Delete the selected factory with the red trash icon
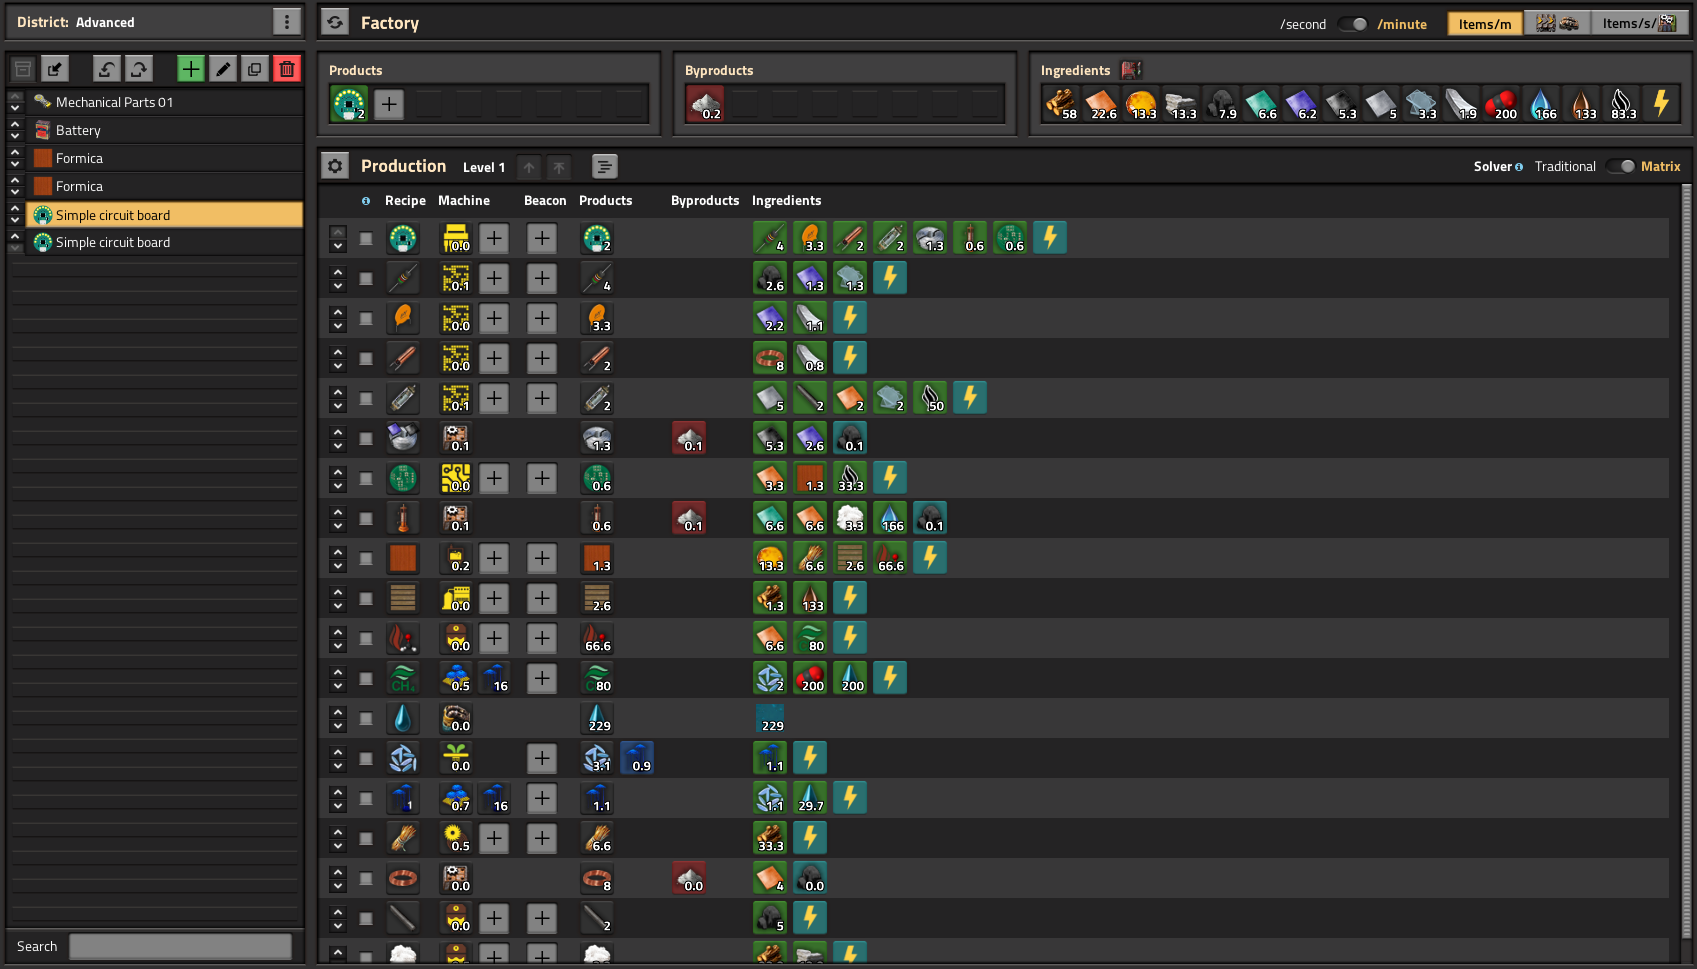 tap(287, 69)
